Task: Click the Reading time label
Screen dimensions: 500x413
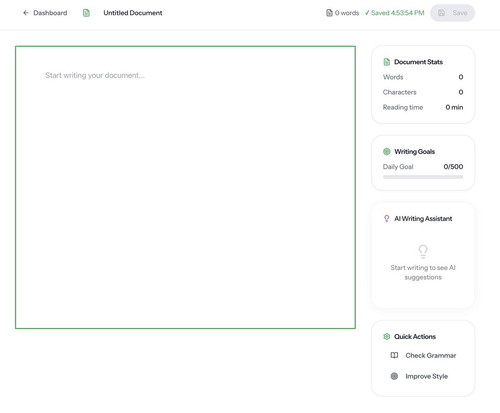Action: click(x=403, y=107)
